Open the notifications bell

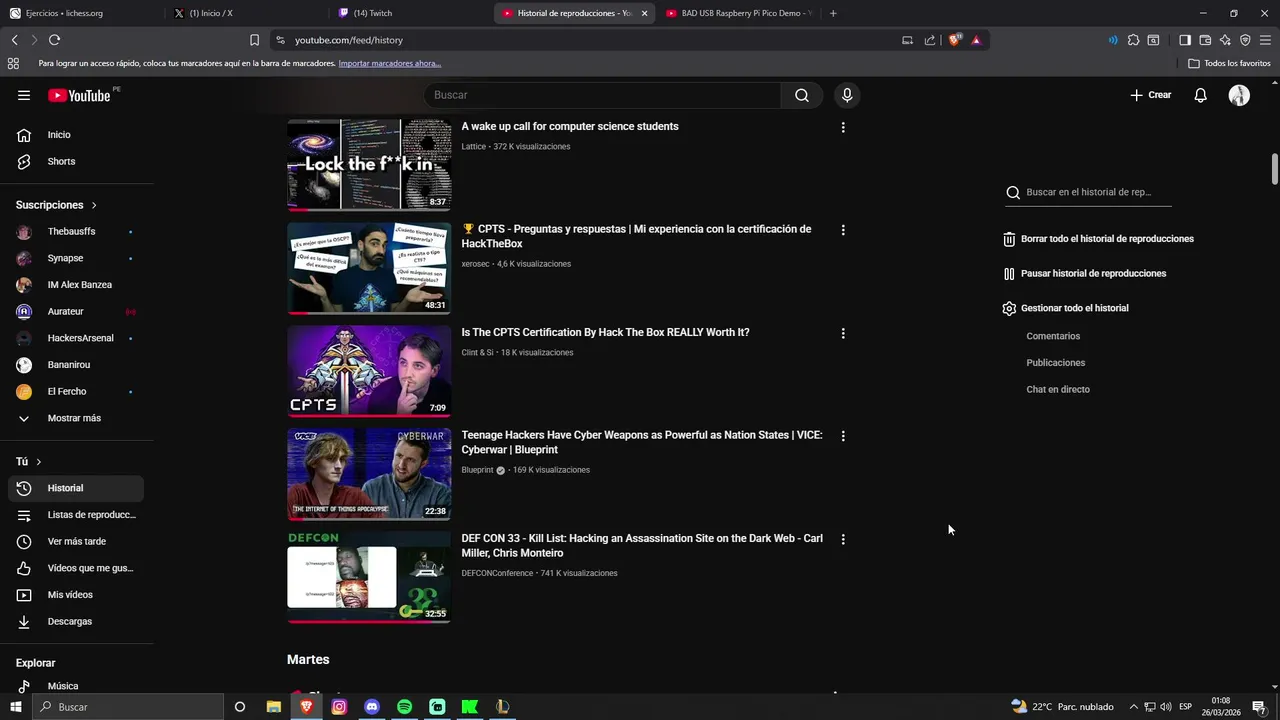(x=1201, y=95)
